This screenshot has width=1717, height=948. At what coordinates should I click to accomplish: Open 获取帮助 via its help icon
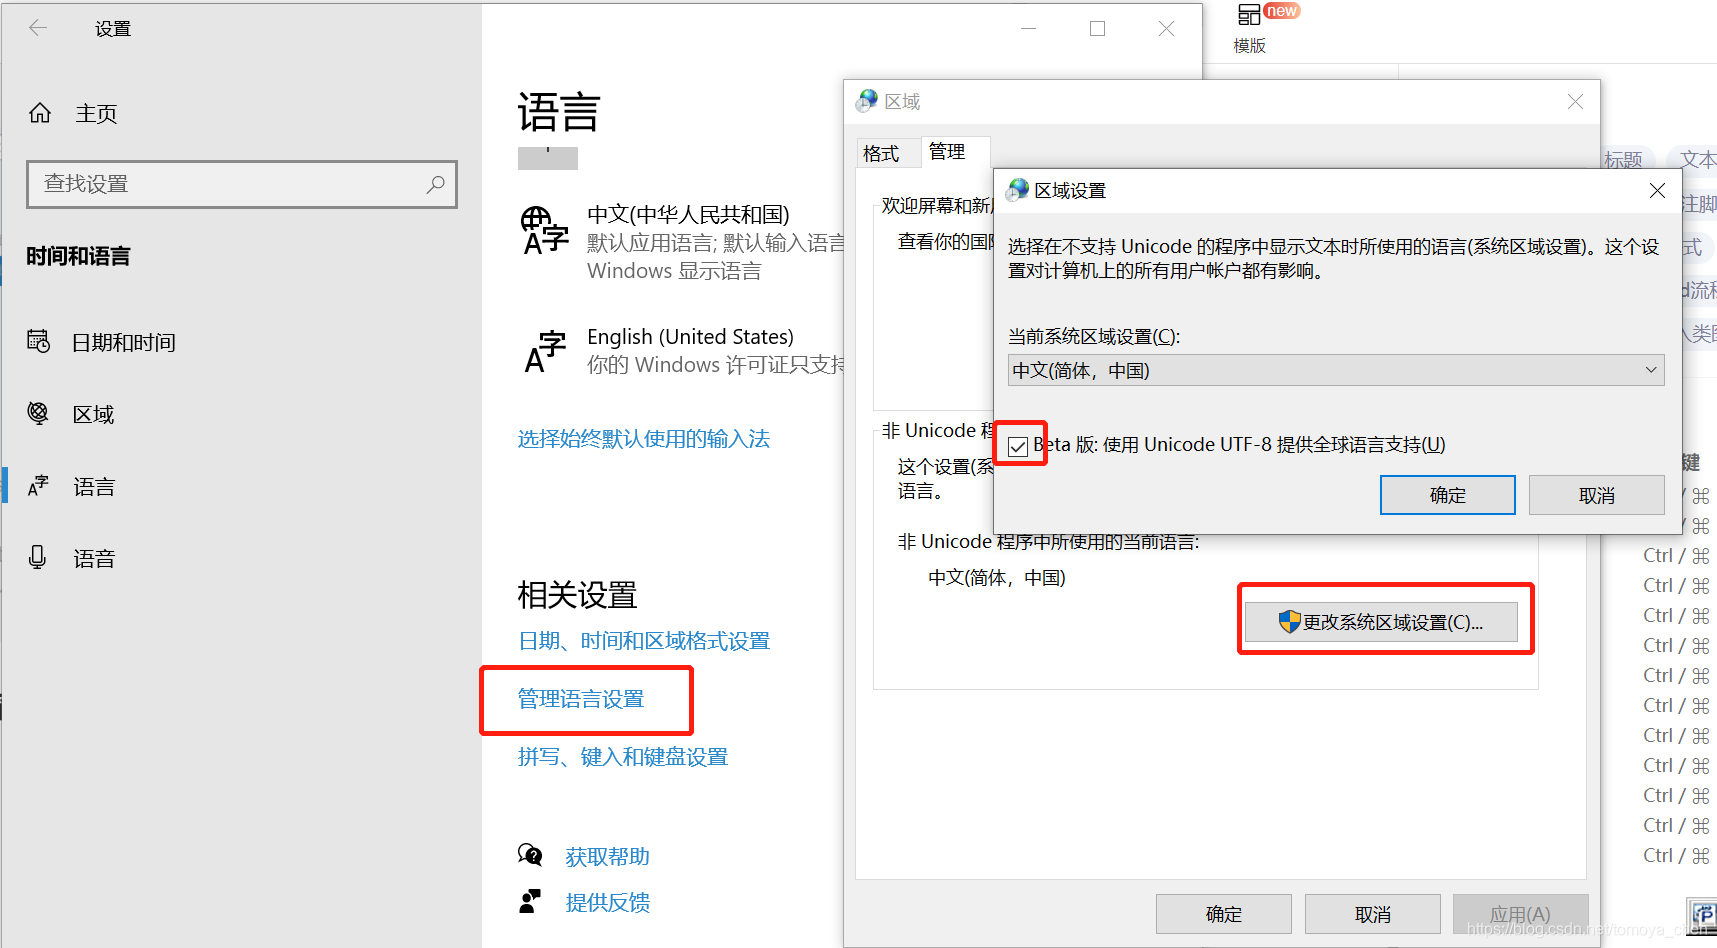tap(529, 855)
